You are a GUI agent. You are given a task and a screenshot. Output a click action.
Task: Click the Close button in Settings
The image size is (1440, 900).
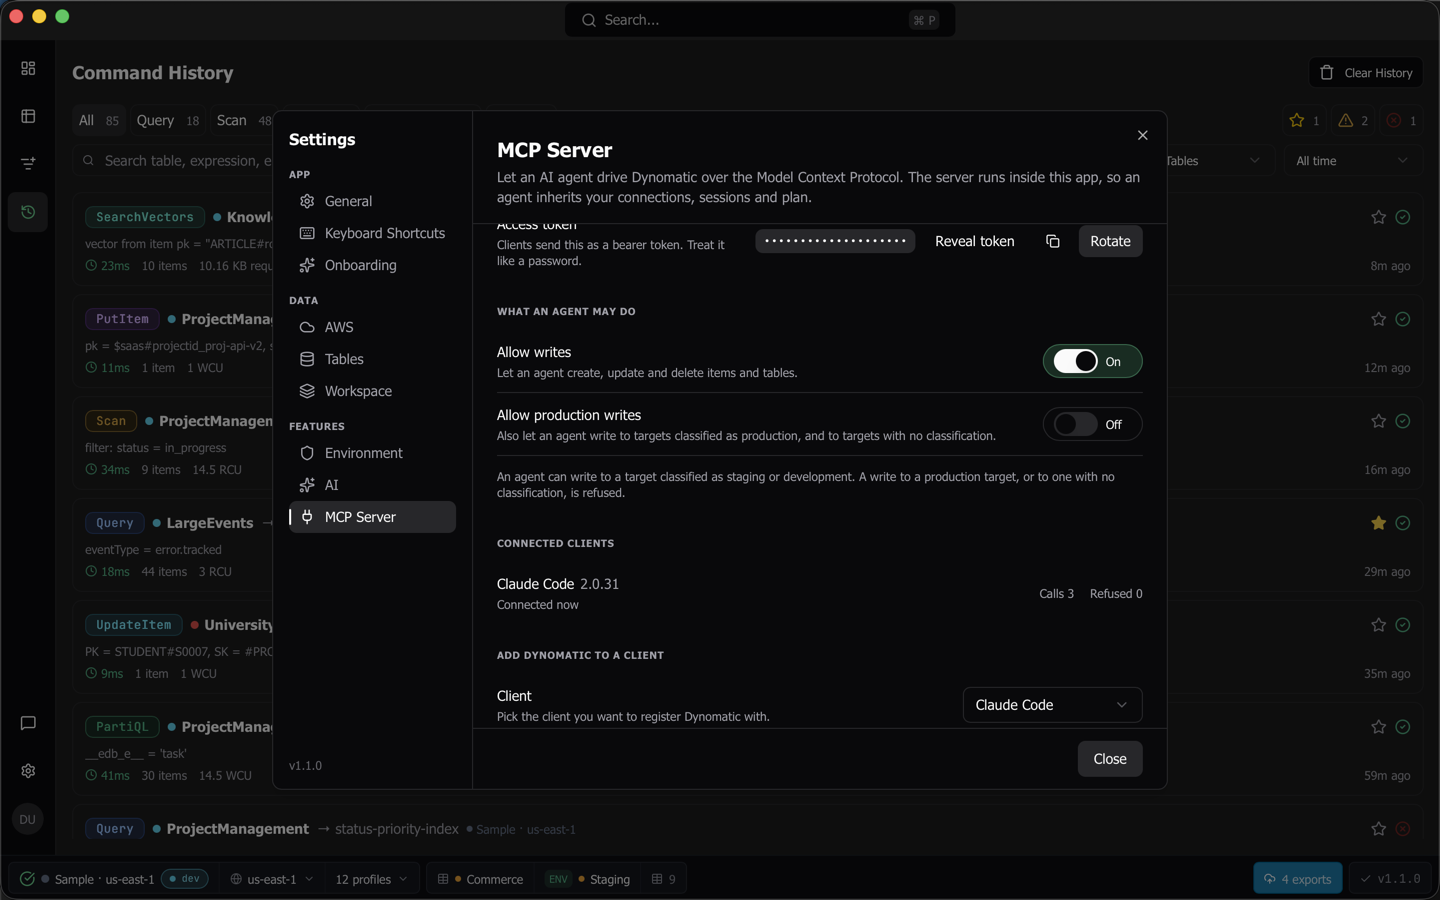tap(1110, 759)
